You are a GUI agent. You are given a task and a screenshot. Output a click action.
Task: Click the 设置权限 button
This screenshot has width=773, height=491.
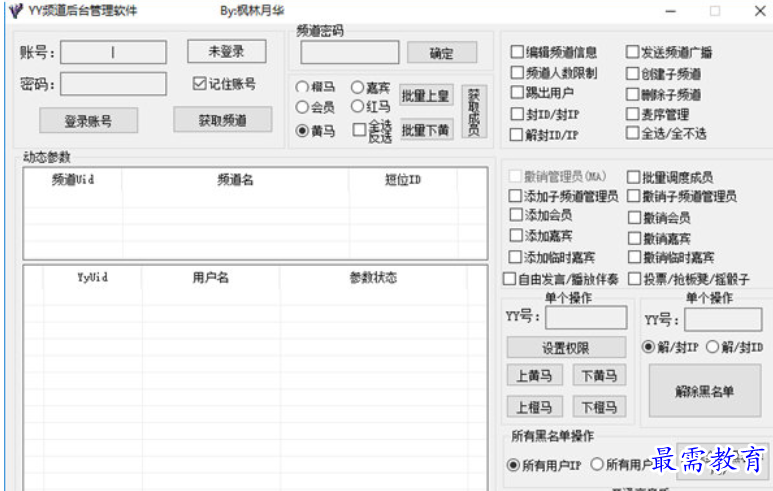click(566, 348)
